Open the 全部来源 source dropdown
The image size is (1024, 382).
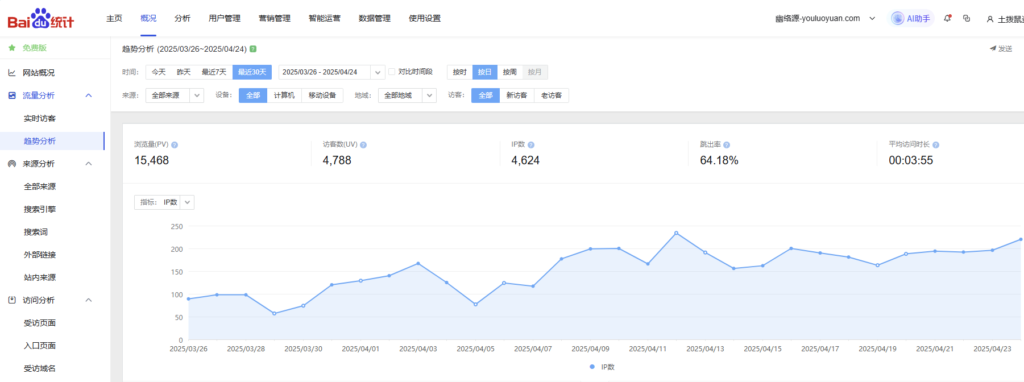174,95
